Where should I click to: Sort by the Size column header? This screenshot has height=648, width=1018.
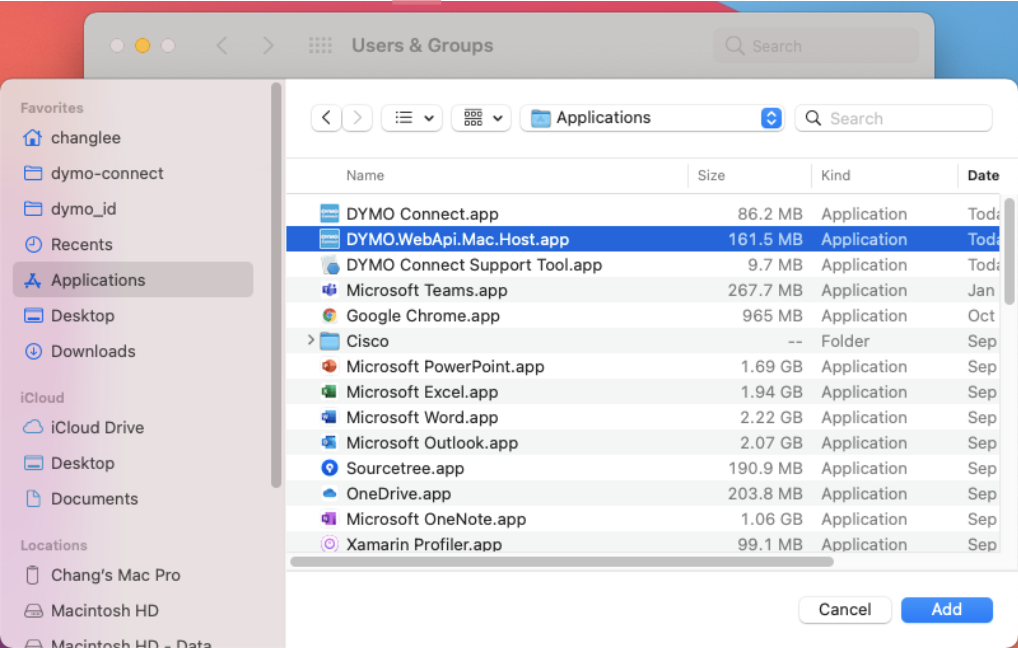pos(711,175)
